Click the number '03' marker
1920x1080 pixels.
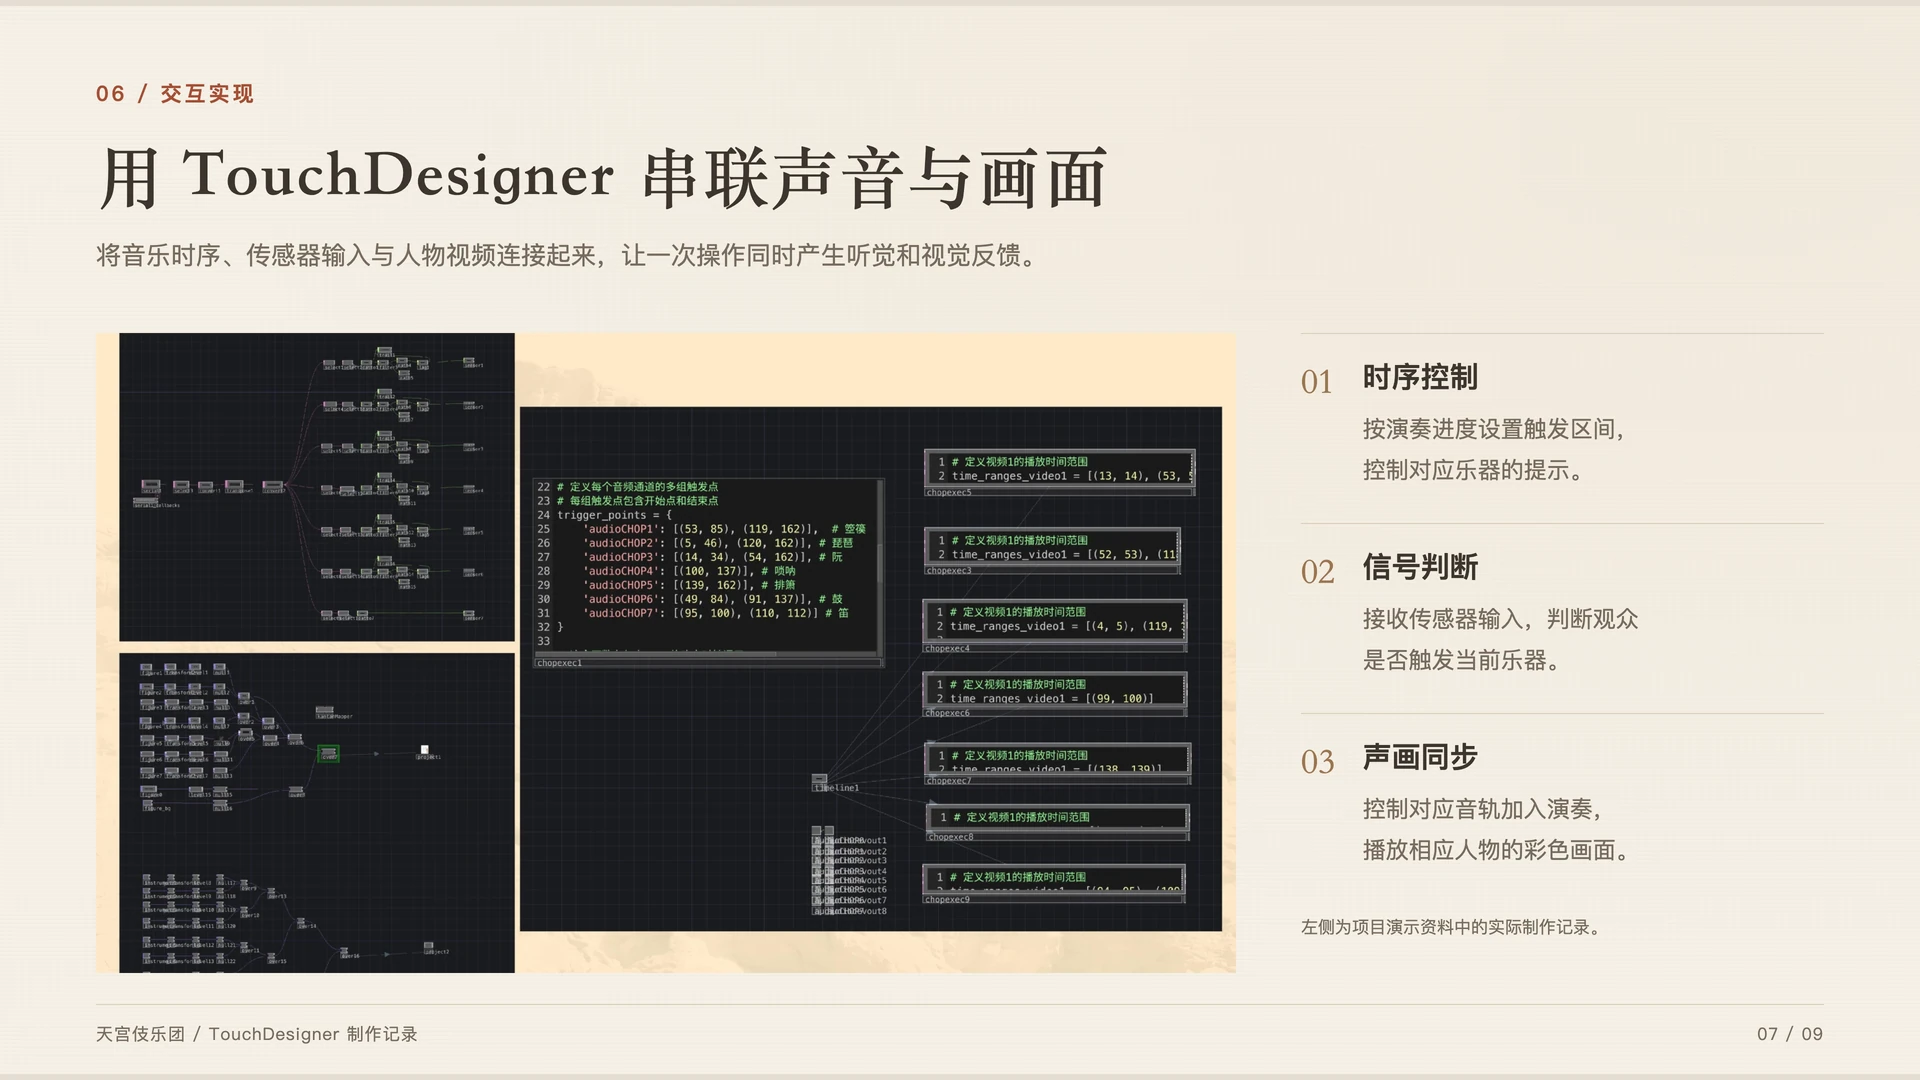tap(1318, 762)
